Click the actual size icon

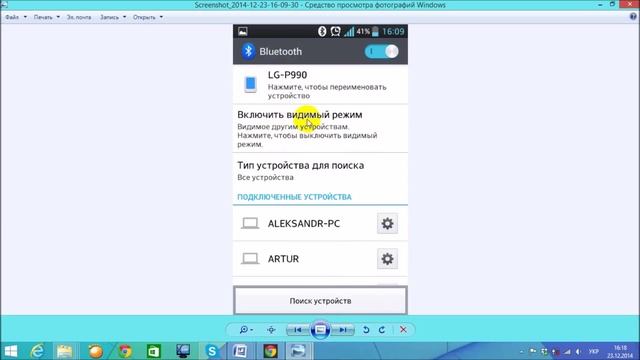(271, 329)
